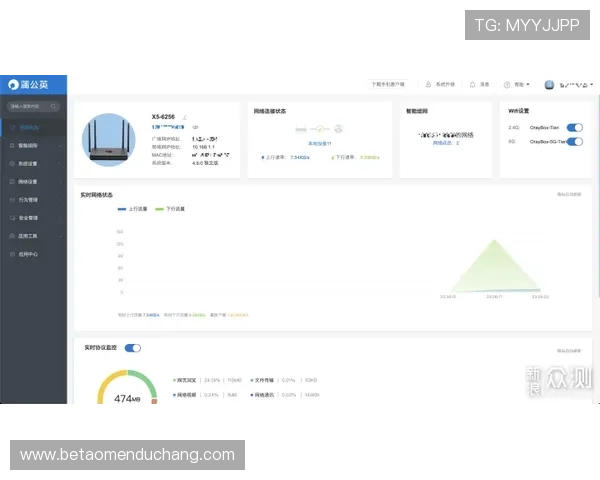600x480 pixels.
Task: Open 系统升级 via its top bar icon
Action: coord(429,85)
